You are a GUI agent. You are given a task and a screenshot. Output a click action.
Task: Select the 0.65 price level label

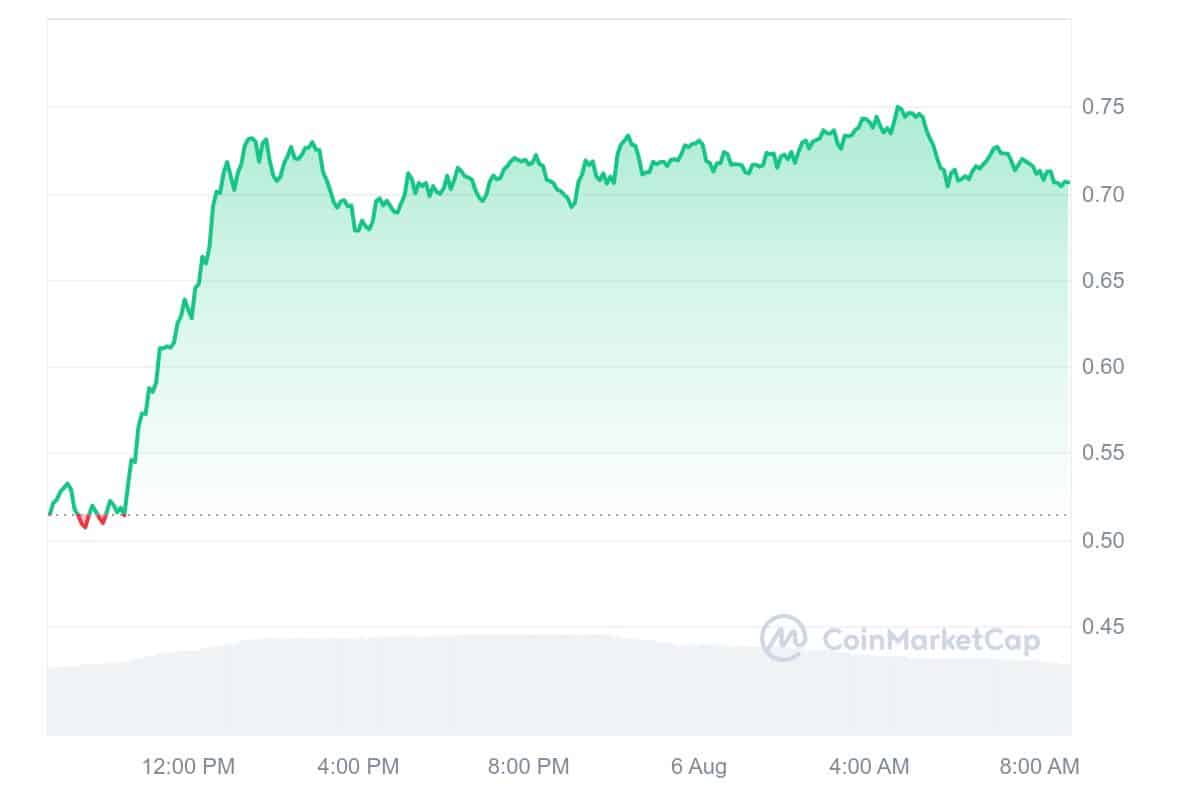(x=1102, y=280)
